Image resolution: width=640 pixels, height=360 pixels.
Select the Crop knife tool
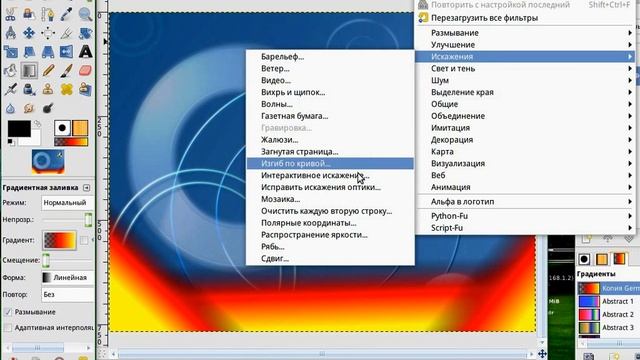coord(67,33)
